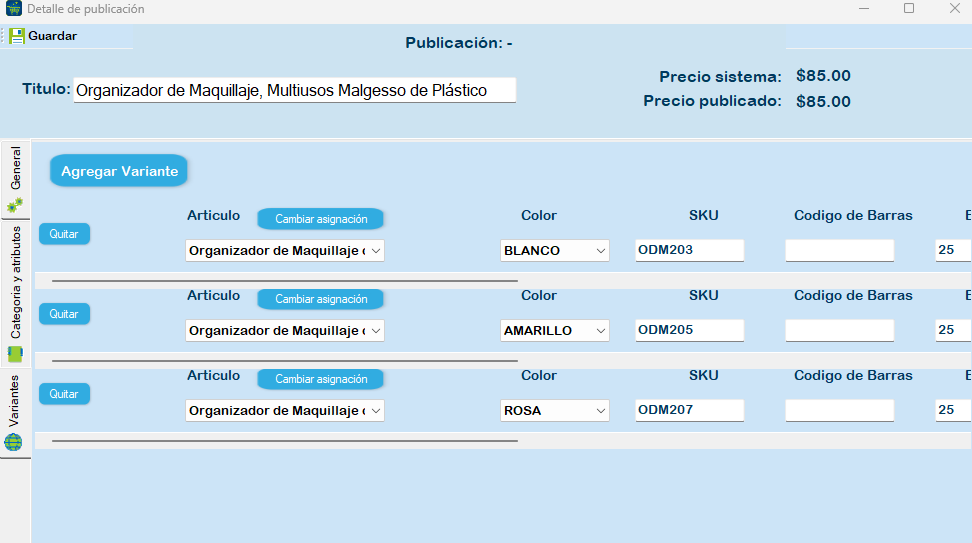Select the Variantes side tab
The image size is (972, 543).
pyautogui.click(x=15, y=402)
